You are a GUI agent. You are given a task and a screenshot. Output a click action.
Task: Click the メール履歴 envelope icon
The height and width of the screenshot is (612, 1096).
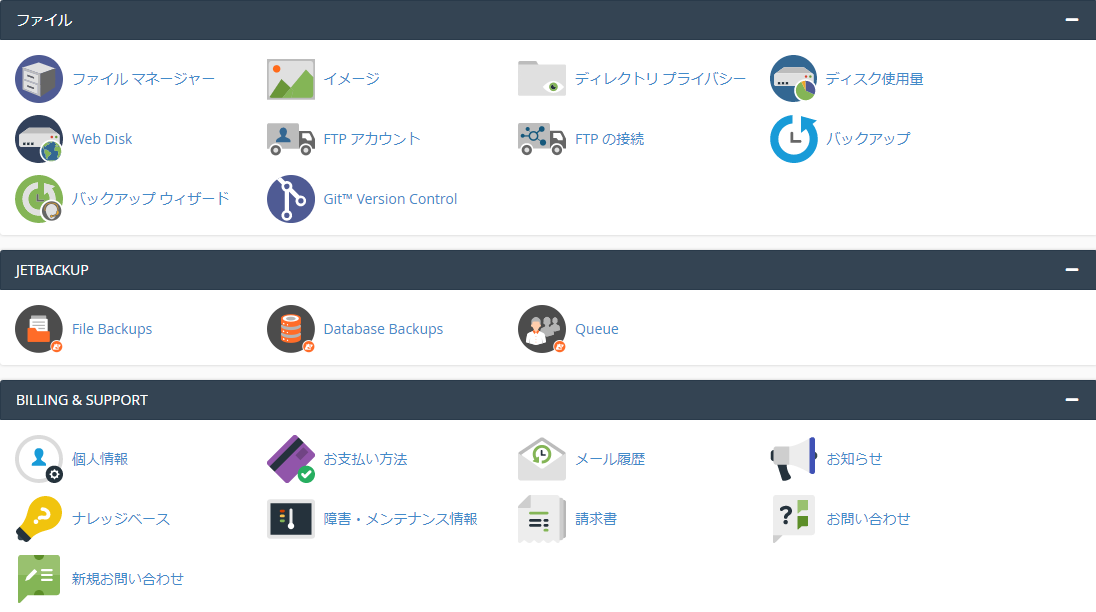click(x=542, y=459)
